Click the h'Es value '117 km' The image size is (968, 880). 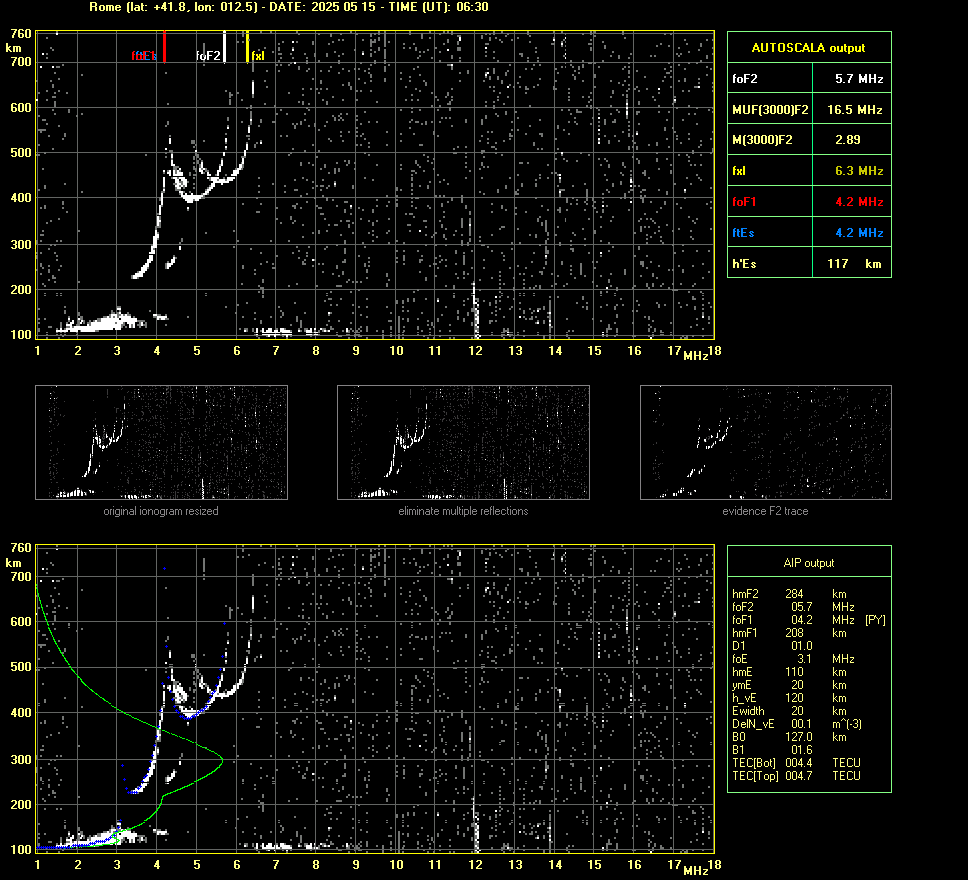(854, 264)
